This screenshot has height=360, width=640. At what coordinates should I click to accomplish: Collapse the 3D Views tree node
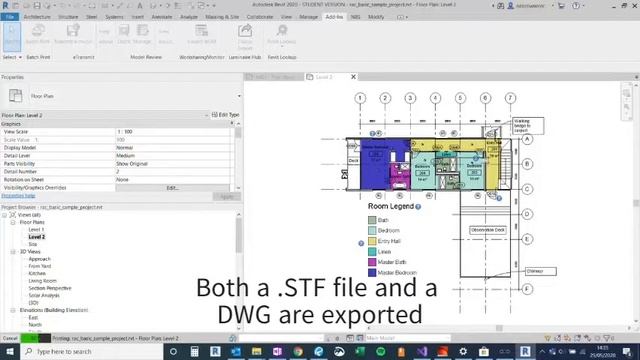[13, 251]
